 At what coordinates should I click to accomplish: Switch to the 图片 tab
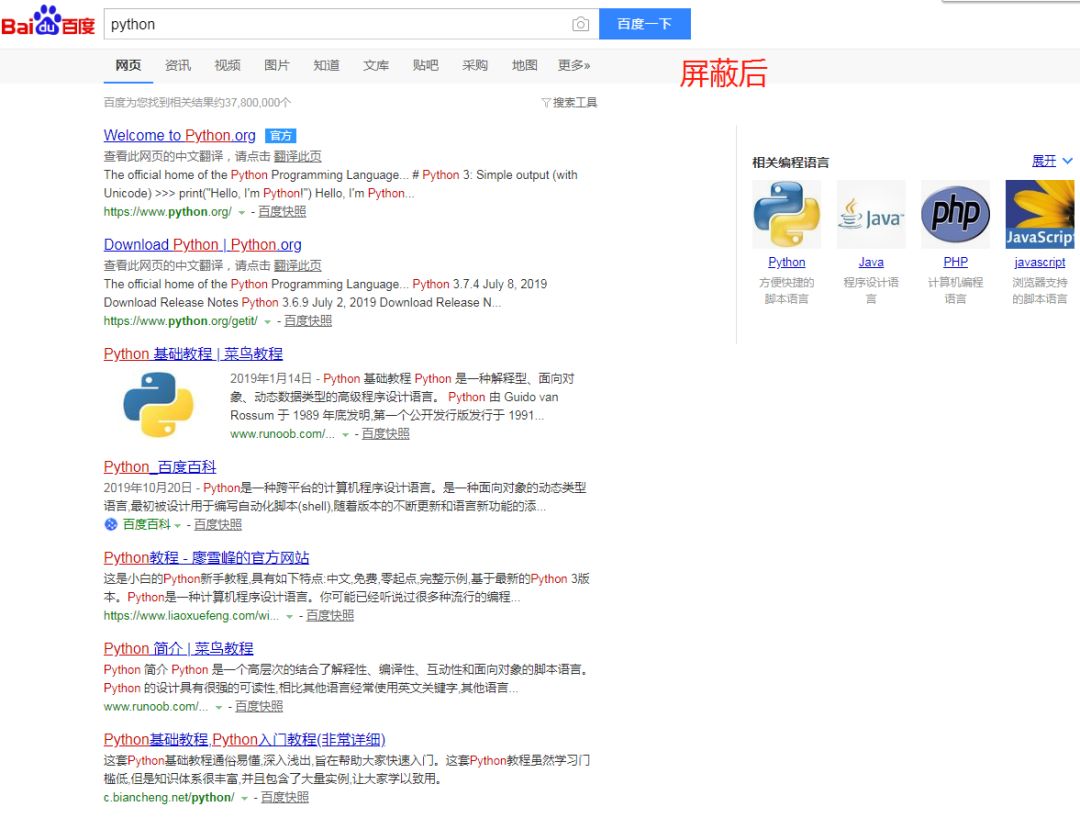(x=277, y=65)
